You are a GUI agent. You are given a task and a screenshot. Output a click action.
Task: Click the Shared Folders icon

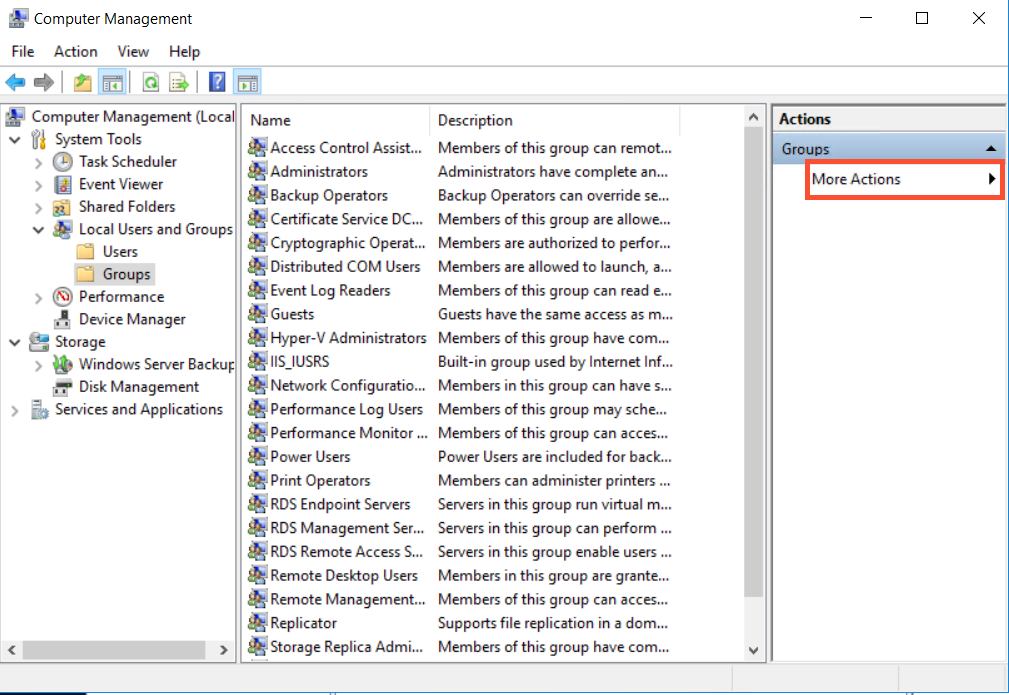(62, 207)
